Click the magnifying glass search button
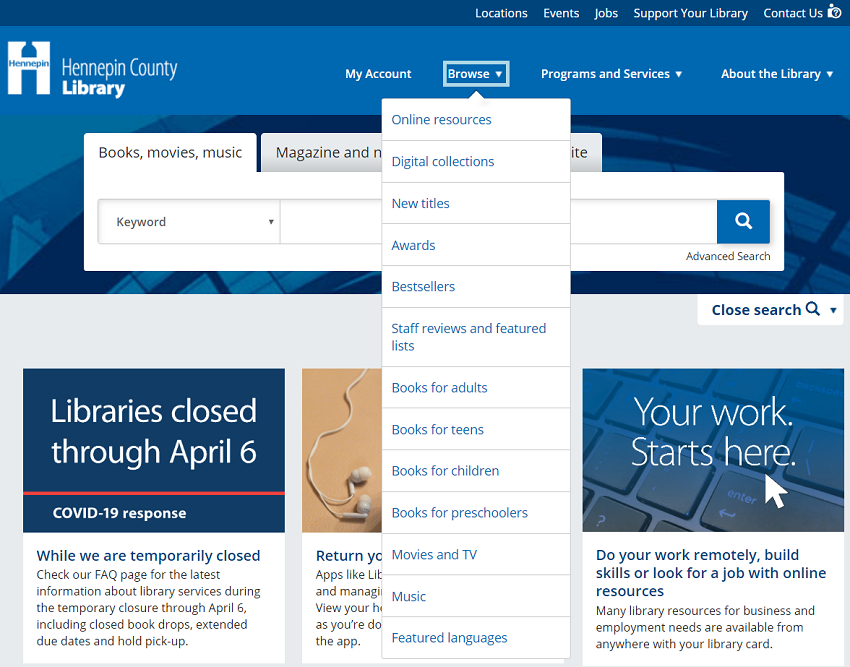This screenshot has height=667, width=850. click(x=743, y=221)
